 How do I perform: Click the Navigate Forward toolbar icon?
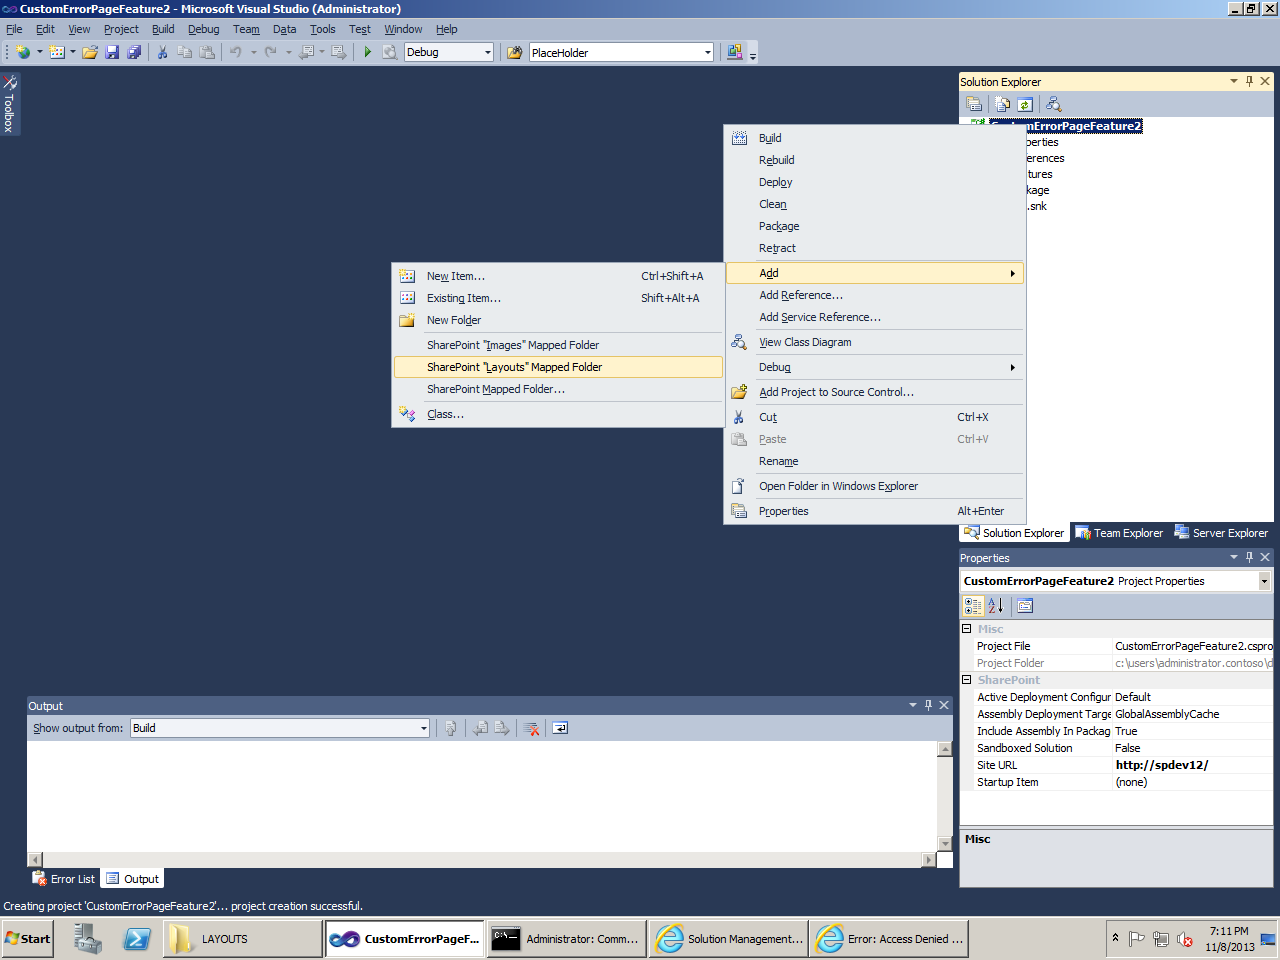pyautogui.click(x=339, y=52)
